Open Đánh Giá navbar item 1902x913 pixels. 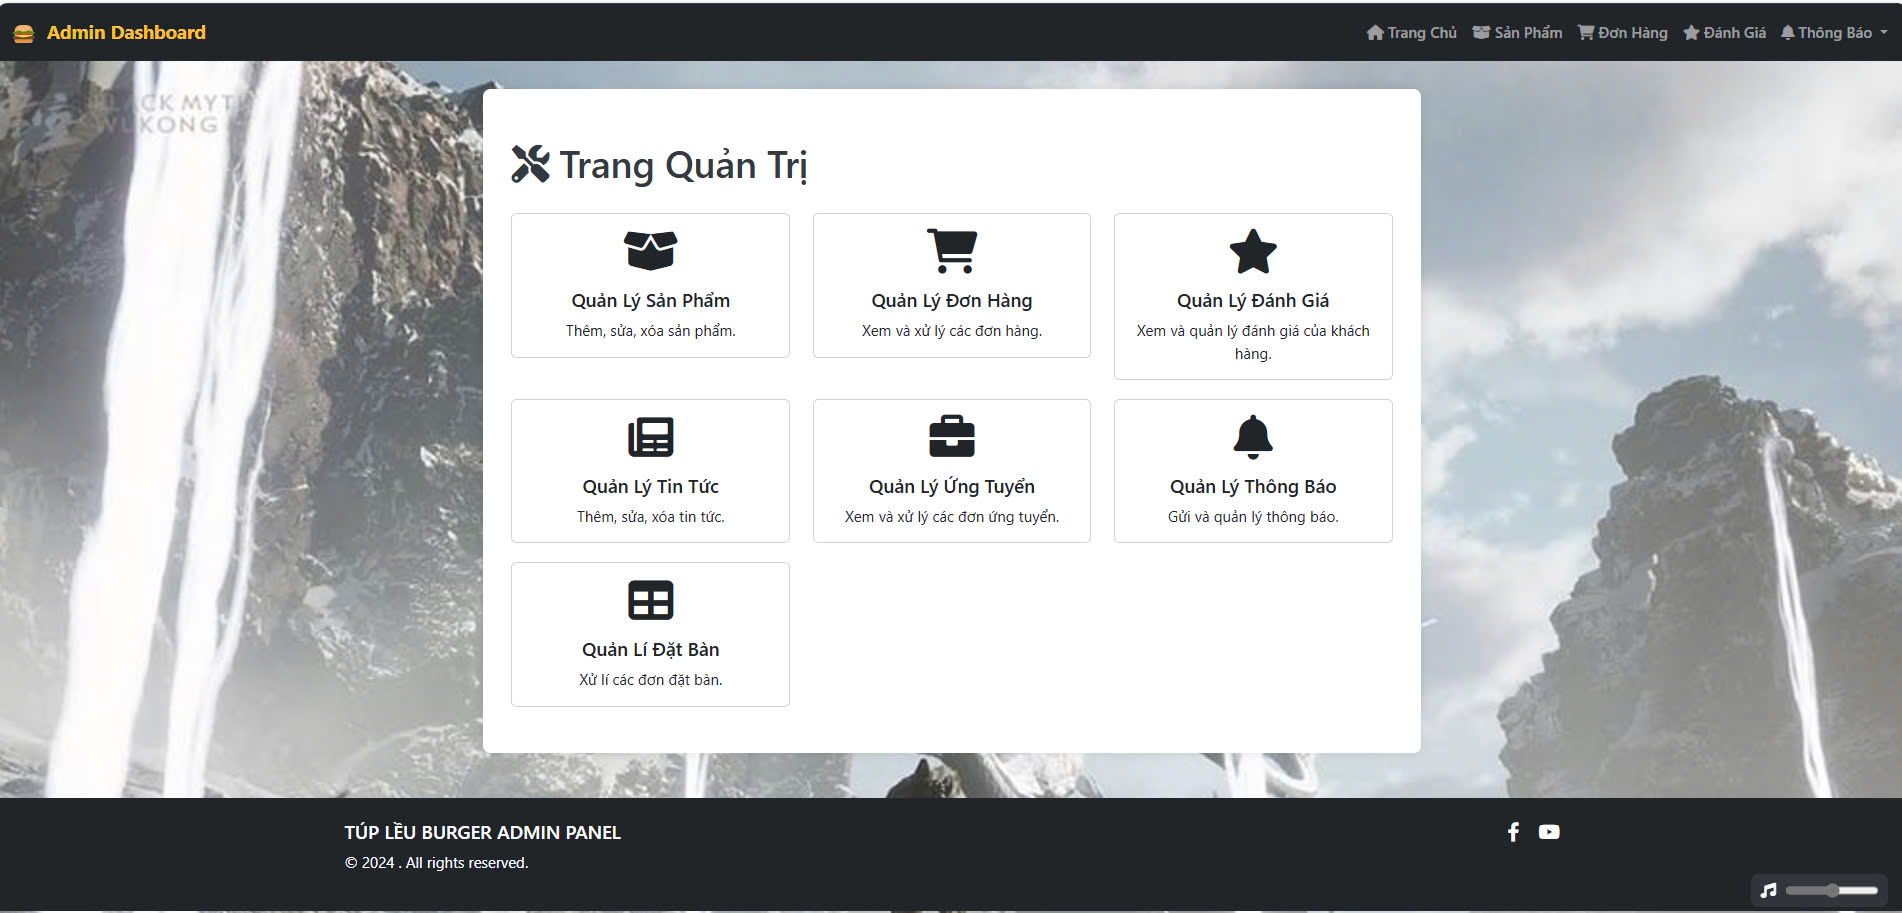[1724, 33]
